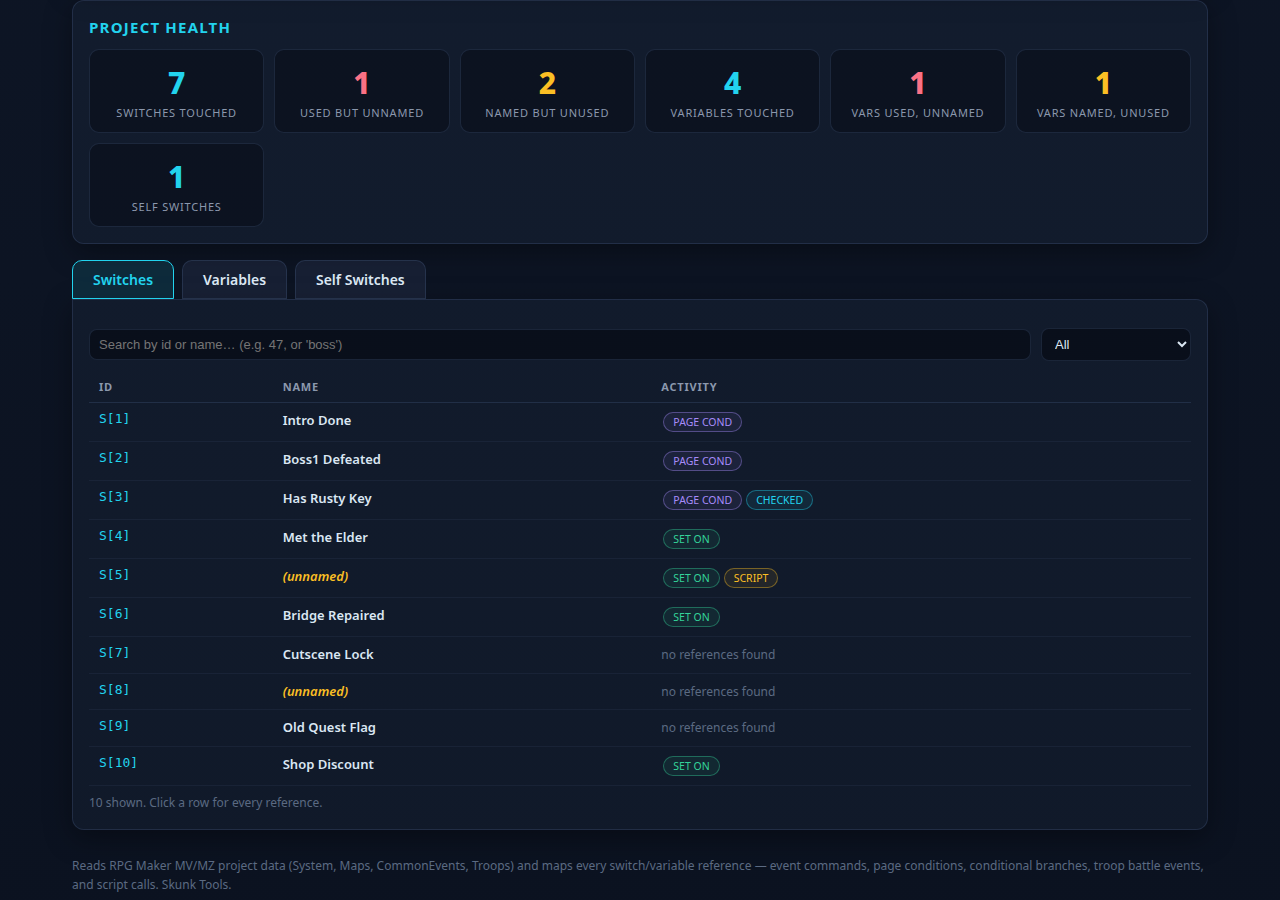Click the ID column header

(105, 387)
